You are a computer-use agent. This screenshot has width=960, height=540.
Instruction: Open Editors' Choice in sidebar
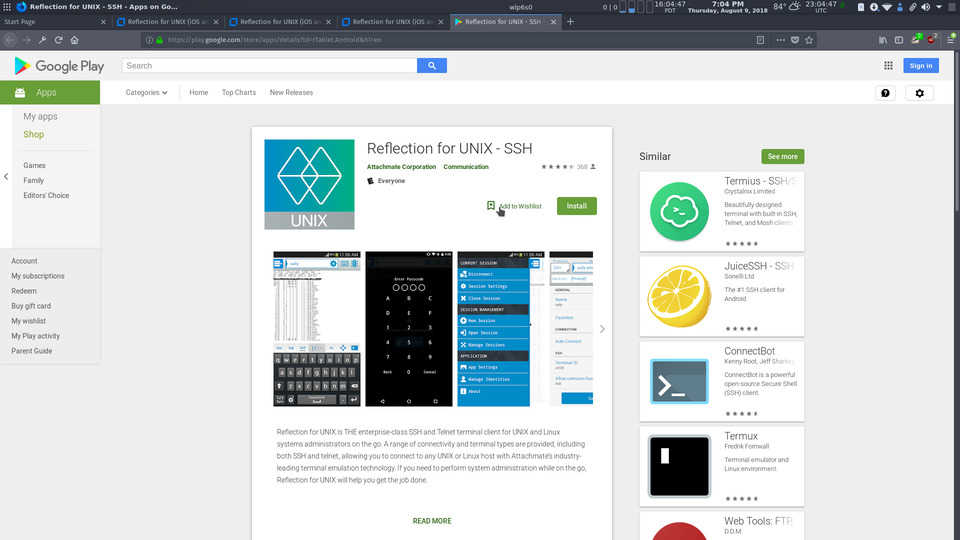tap(47, 195)
